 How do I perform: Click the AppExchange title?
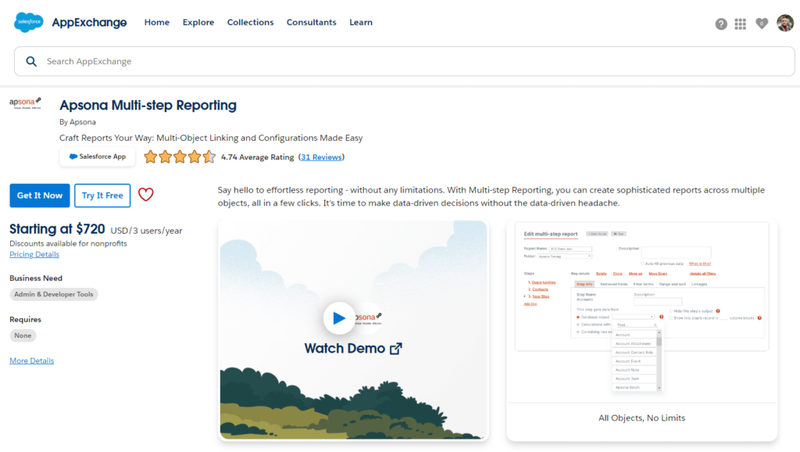(89, 22)
